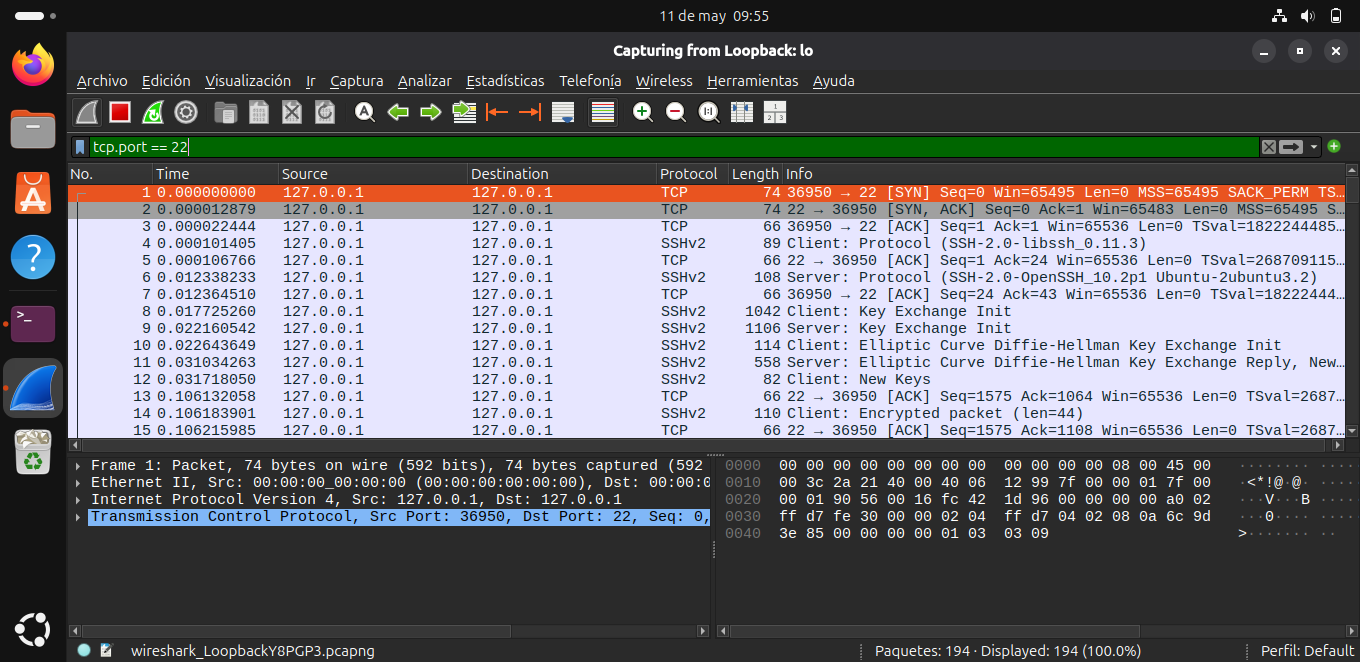Open the Files app in the dock
The image size is (1360, 662).
tap(33, 129)
